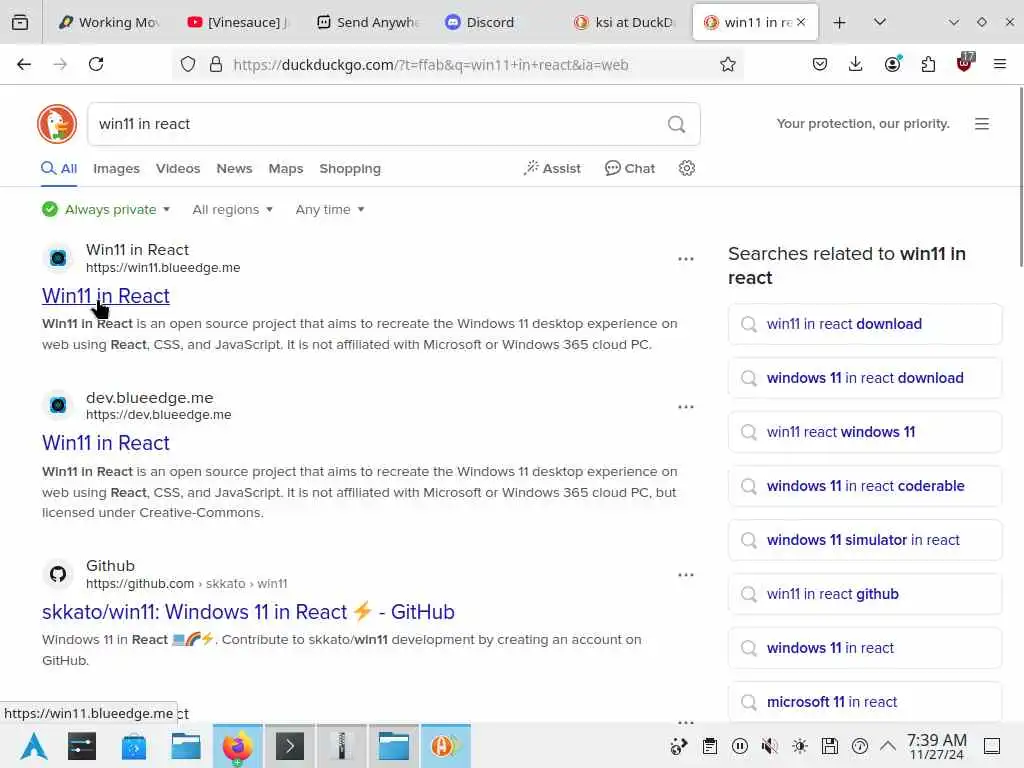This screenshot has width=1024, height=768.
Task: List all tabs with dropdown arrow
Action: 880,22
